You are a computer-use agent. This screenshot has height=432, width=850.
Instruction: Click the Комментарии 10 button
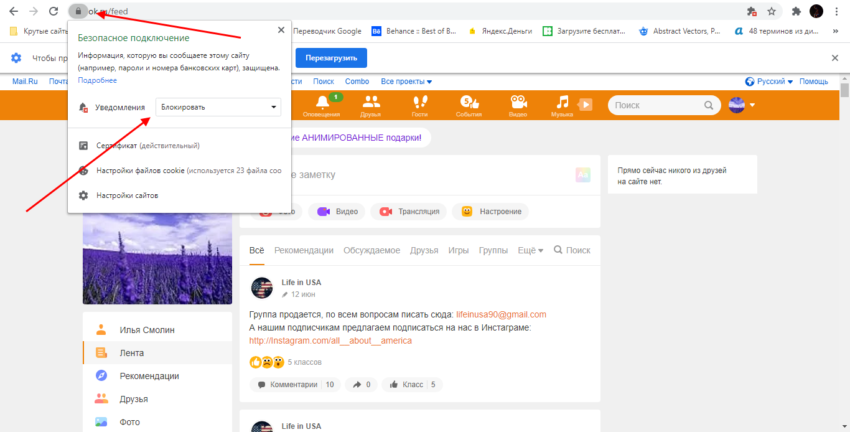(295, 384)
